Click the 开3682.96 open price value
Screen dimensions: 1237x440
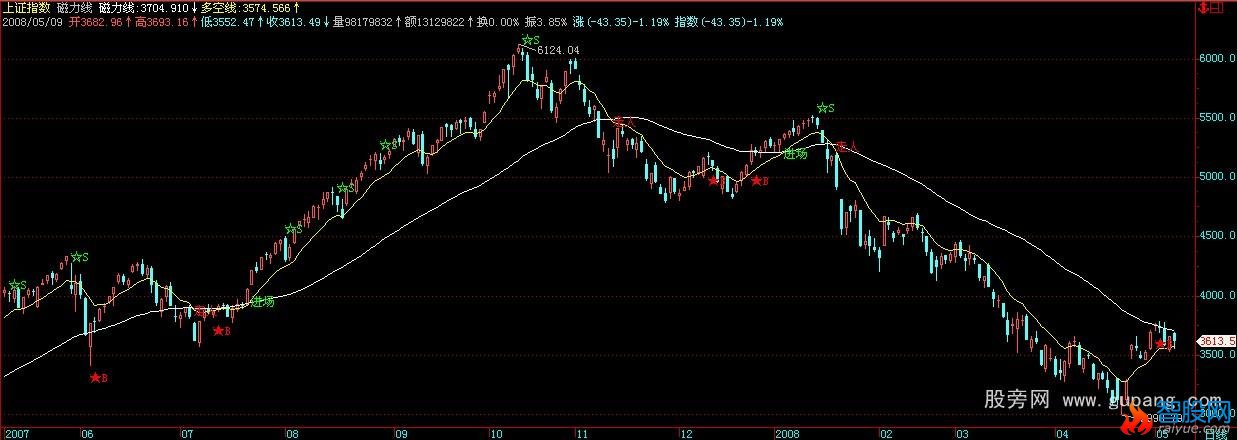(96, 20)
